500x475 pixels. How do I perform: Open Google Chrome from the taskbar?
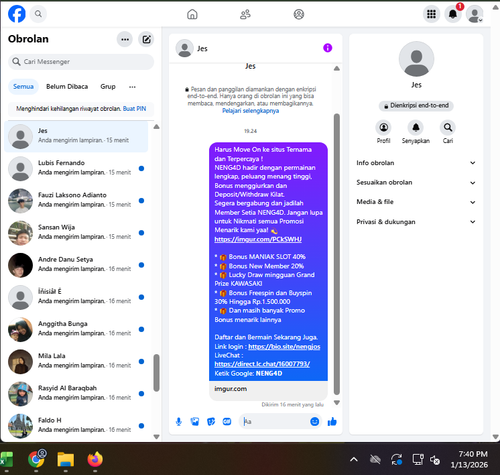click(x=37, y=459)
